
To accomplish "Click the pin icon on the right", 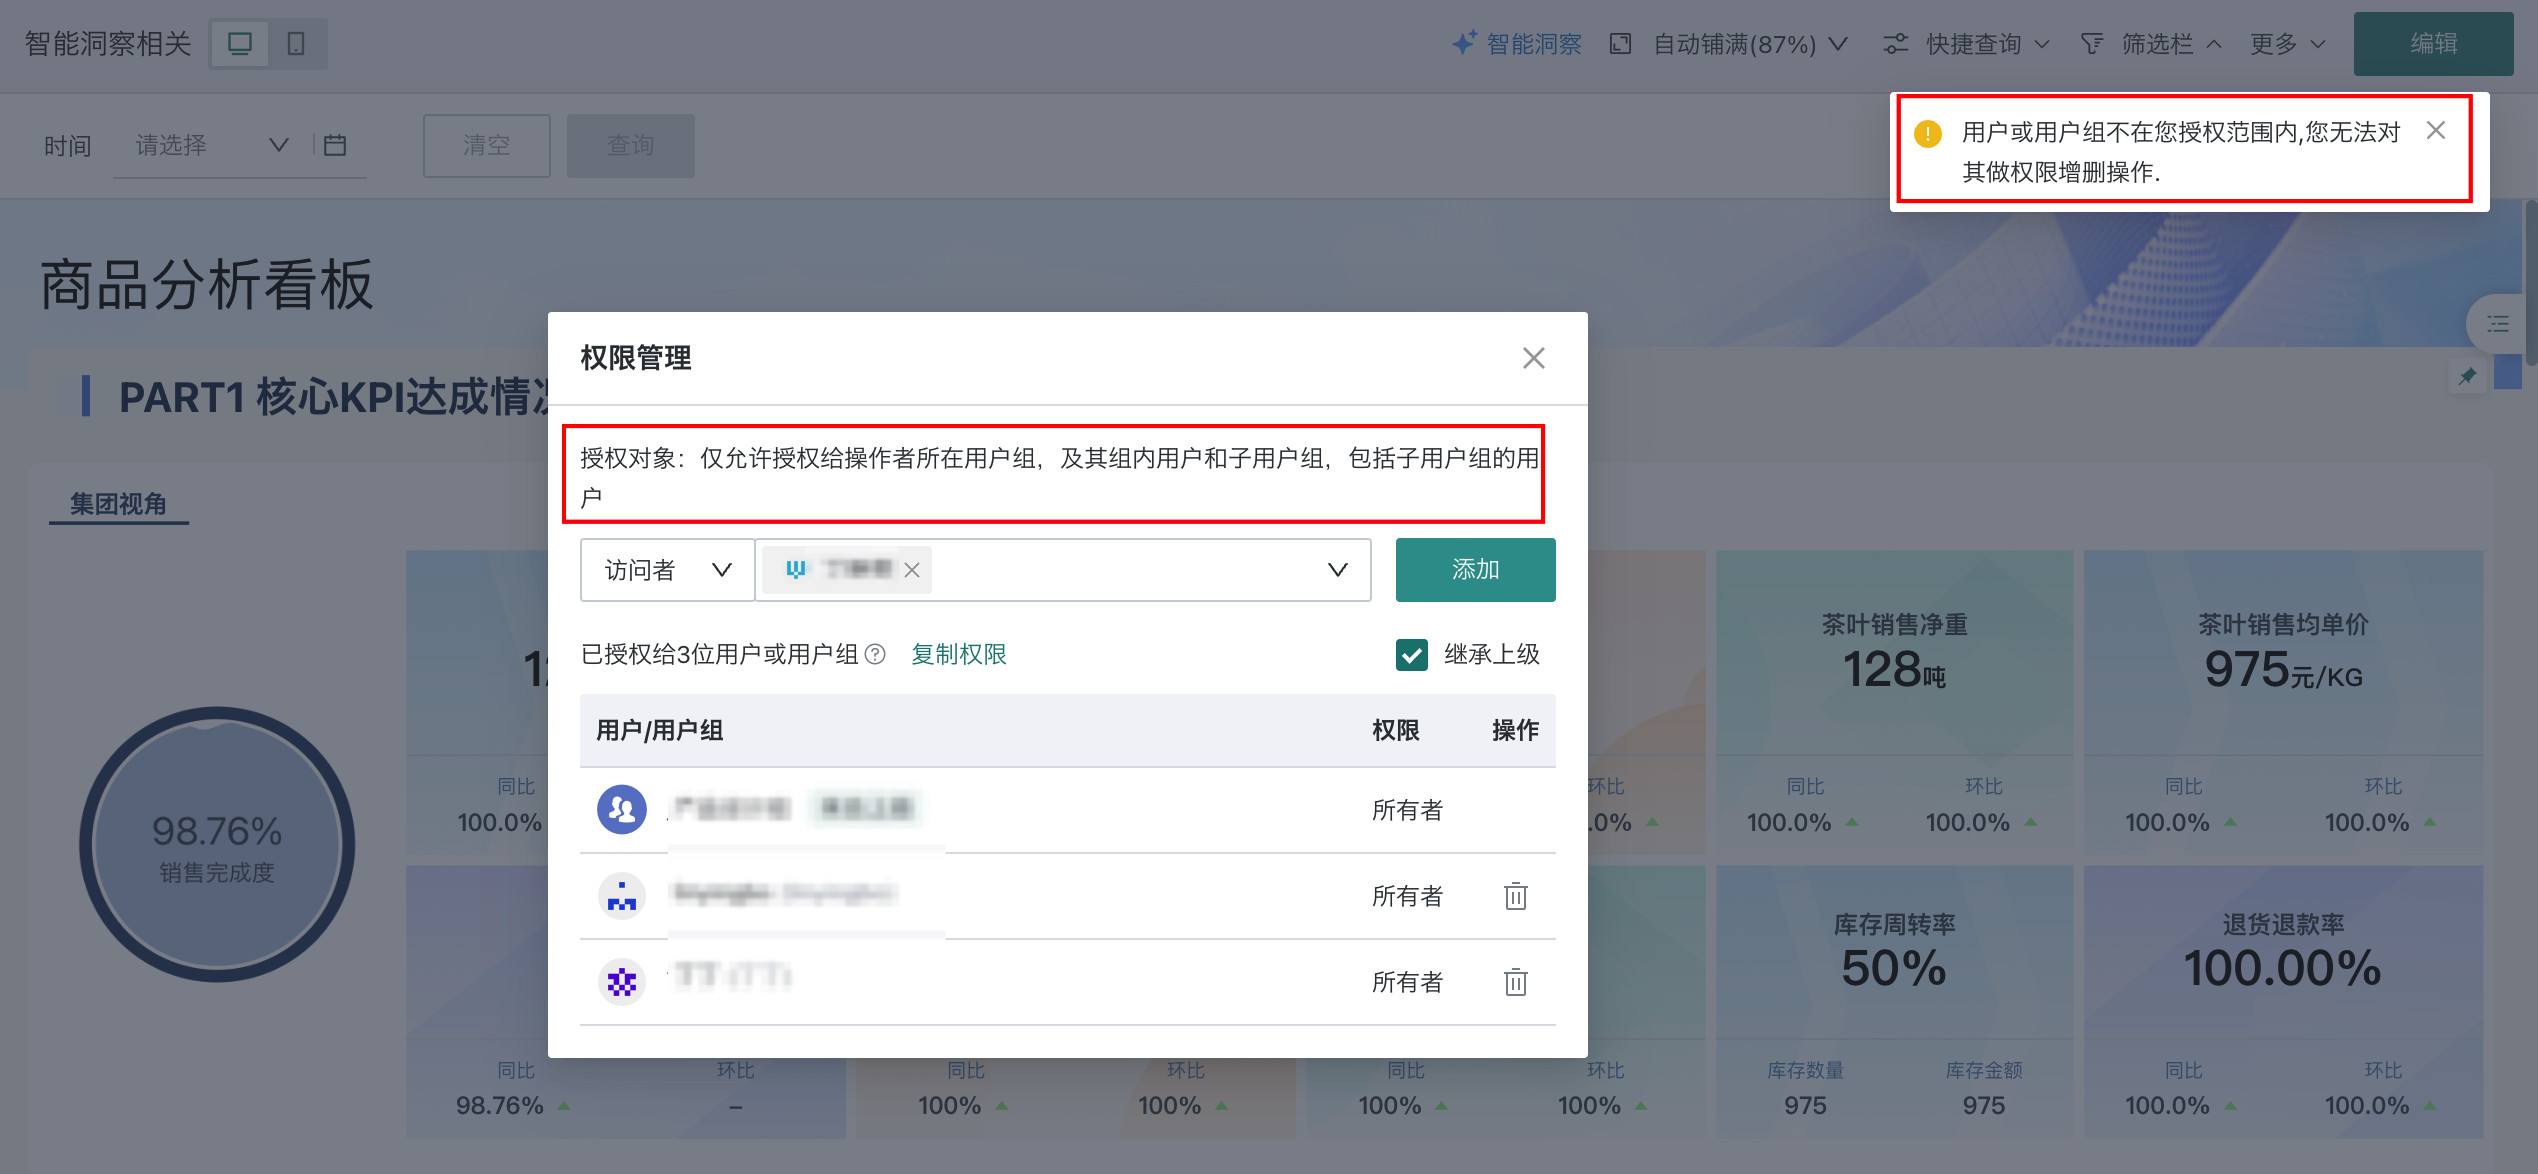I will 2467,376.
